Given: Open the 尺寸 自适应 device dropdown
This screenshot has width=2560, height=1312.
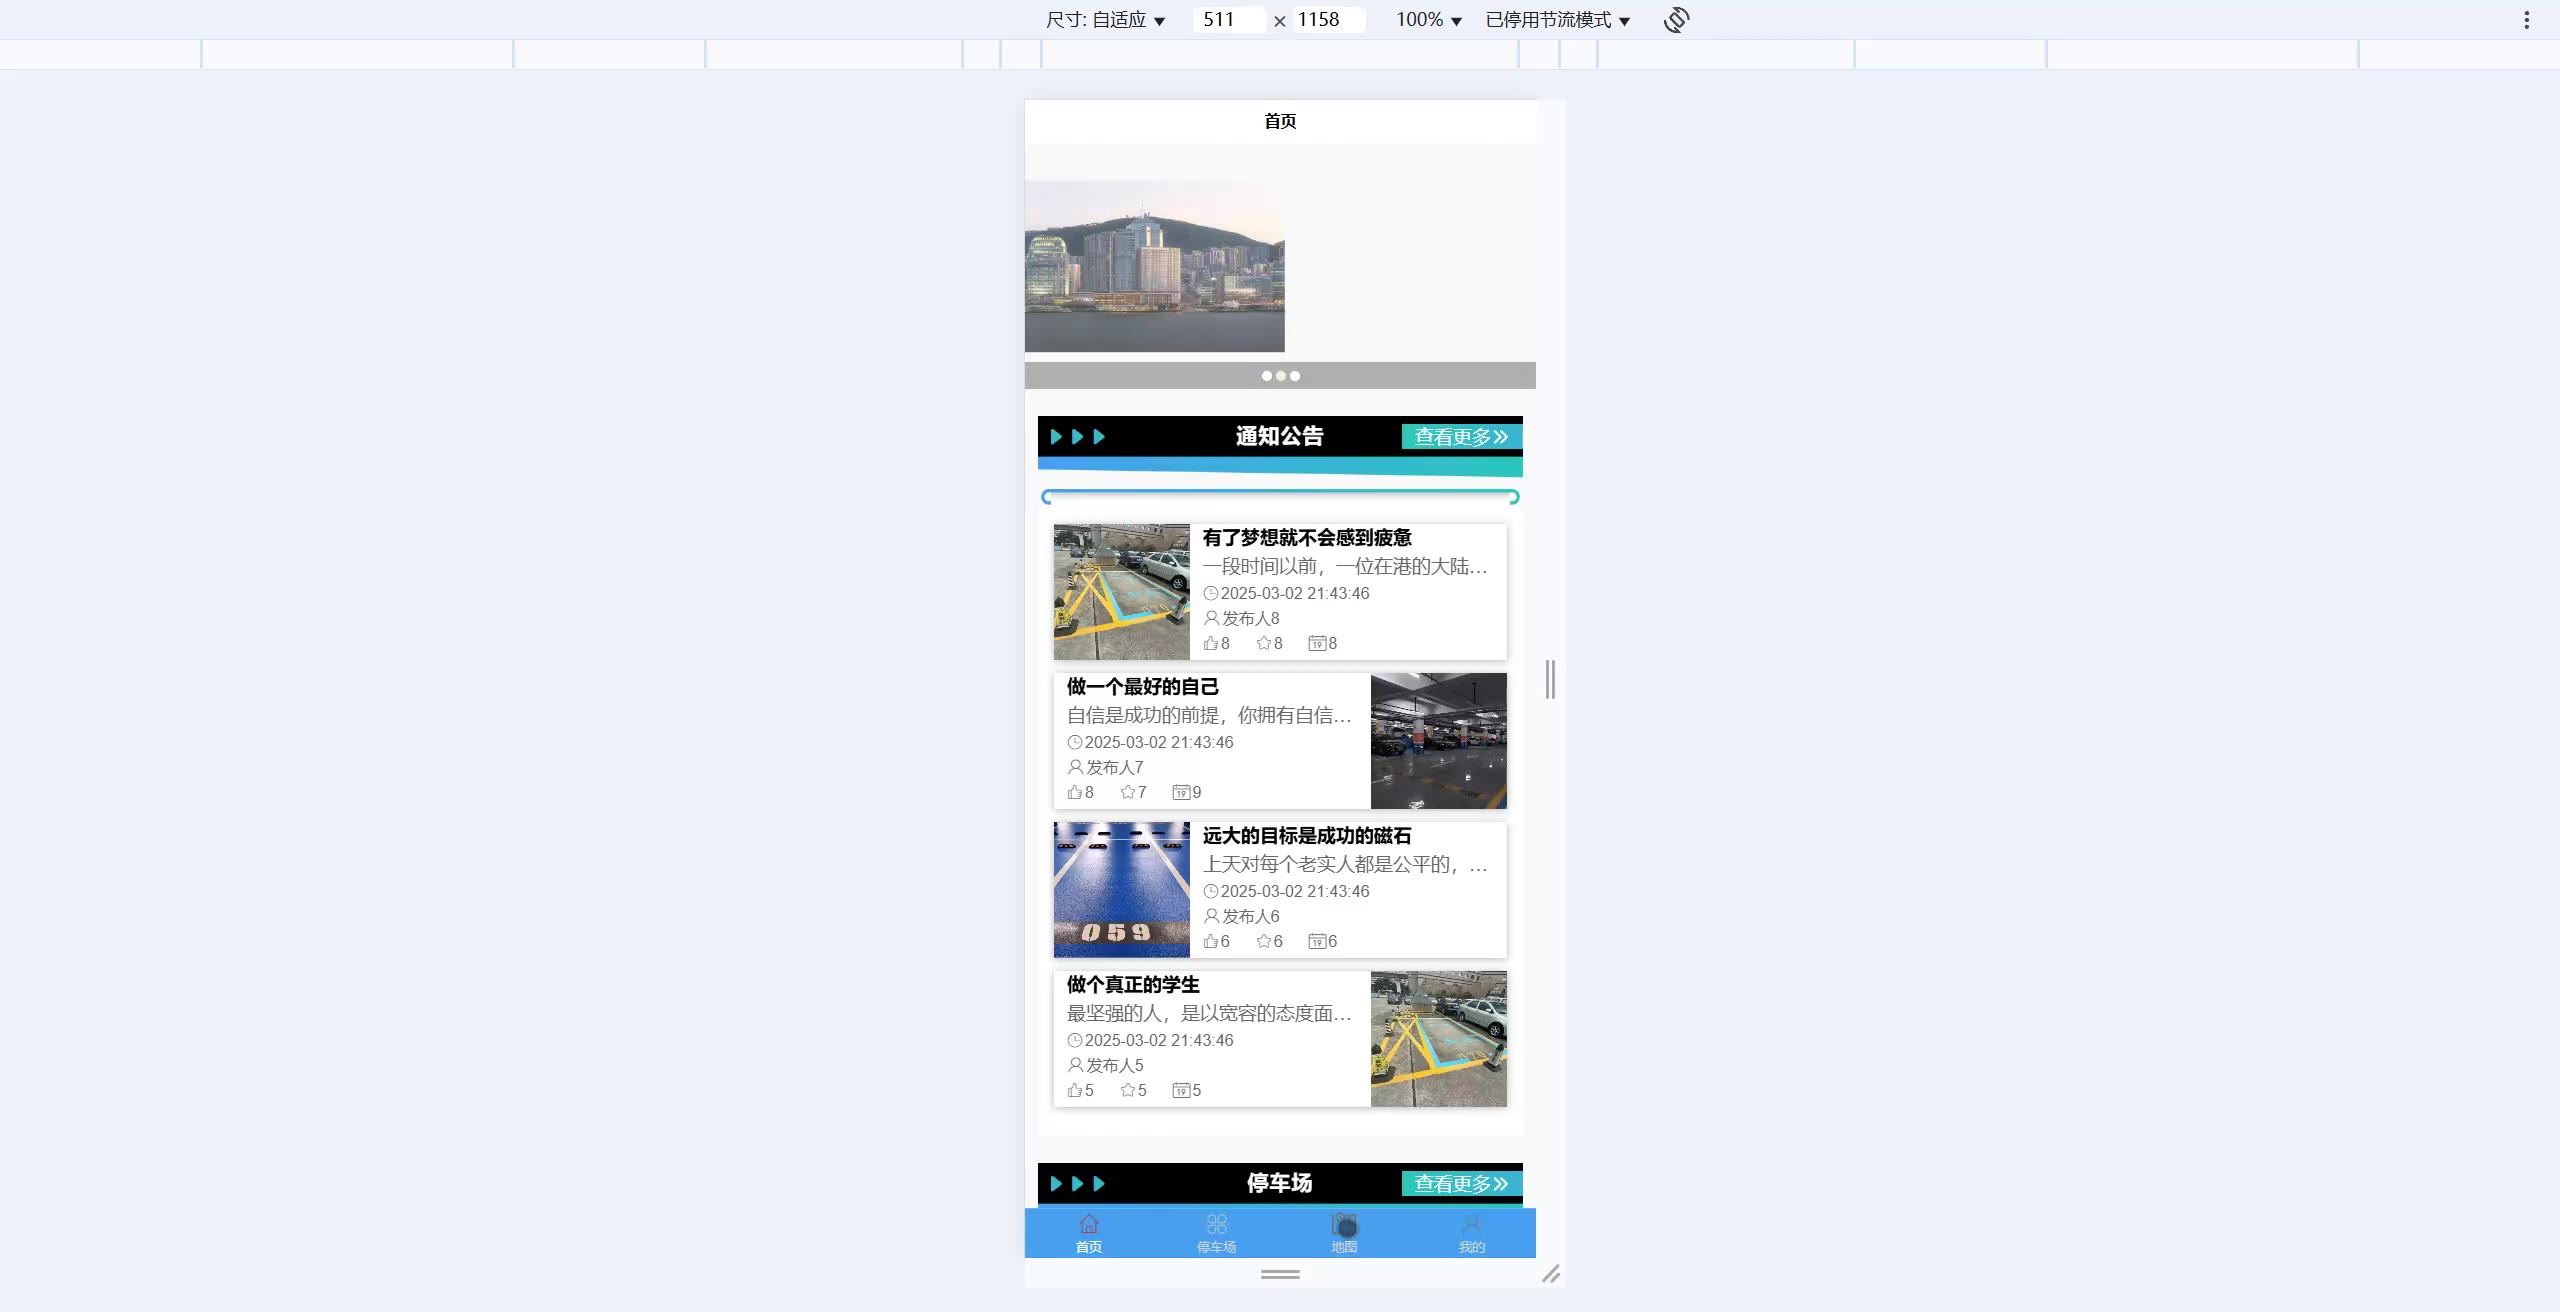Looking at the screenshot, I should tap(1106, 20).
